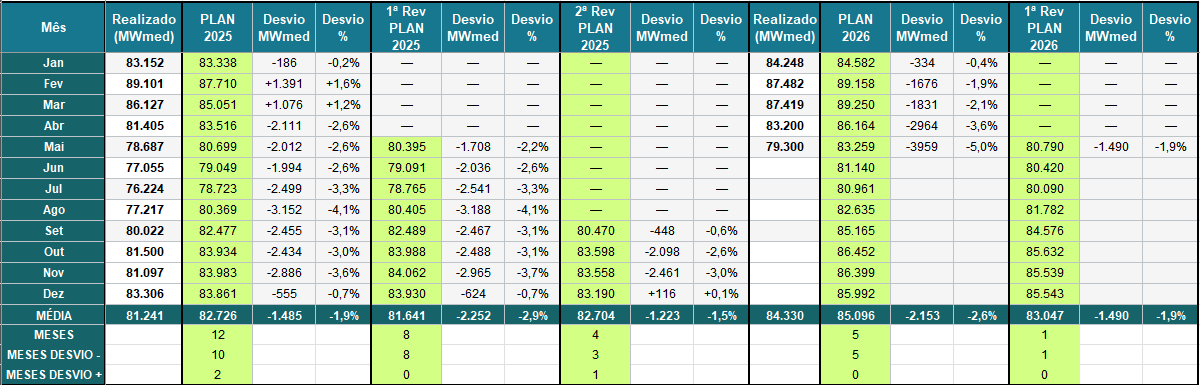Select the deviation cell +1.391
The image size is (1200, 385).
pos(283,83)
